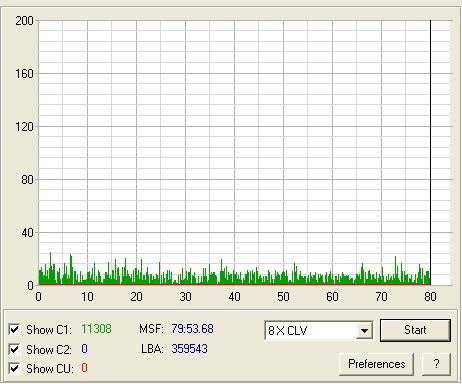Uncheck the Show C1 checkbox

[14, 329]
